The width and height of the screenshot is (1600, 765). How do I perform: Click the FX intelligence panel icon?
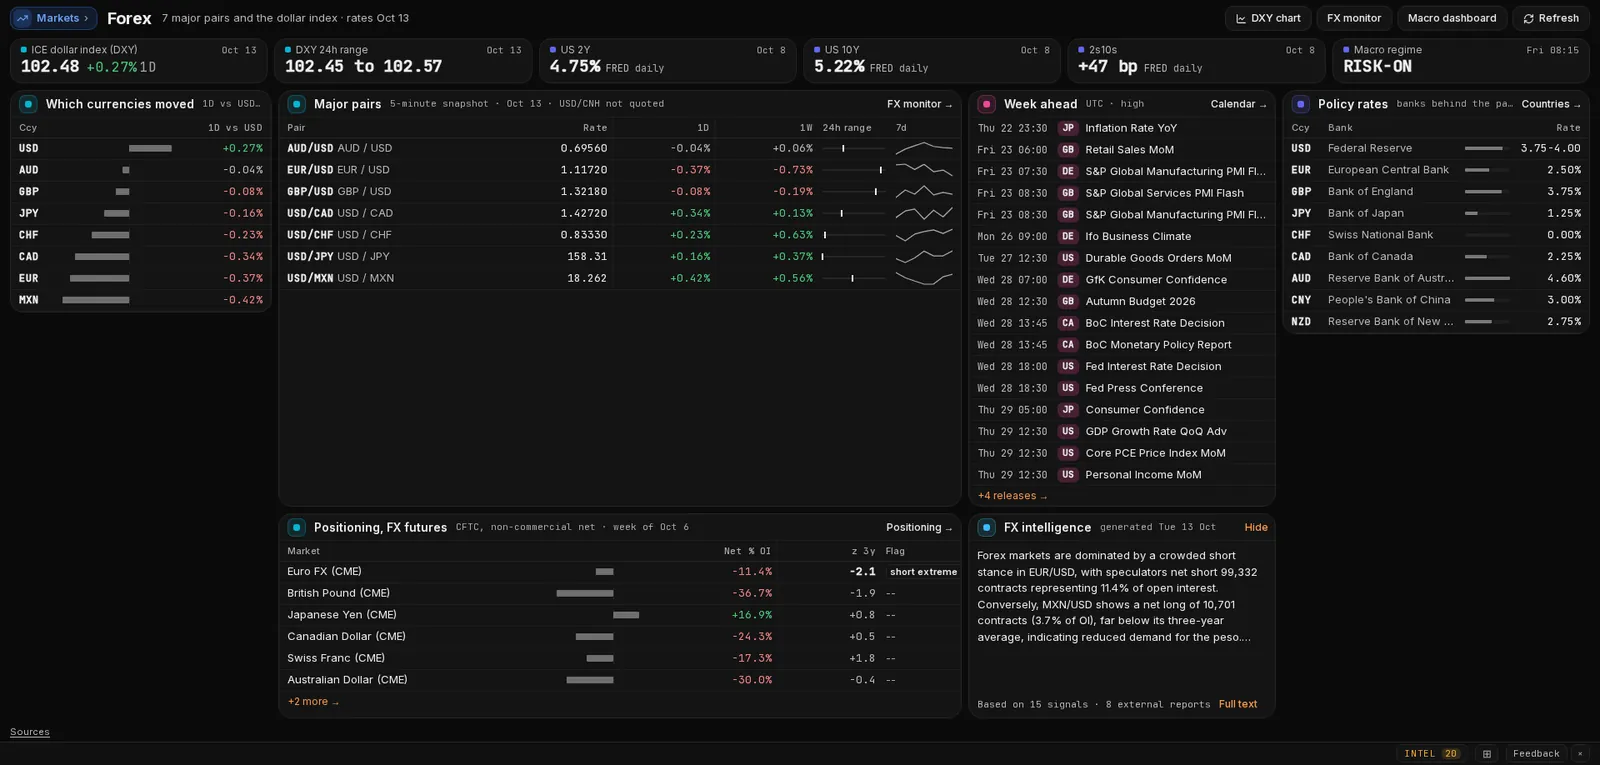click(x=986, y=527)
